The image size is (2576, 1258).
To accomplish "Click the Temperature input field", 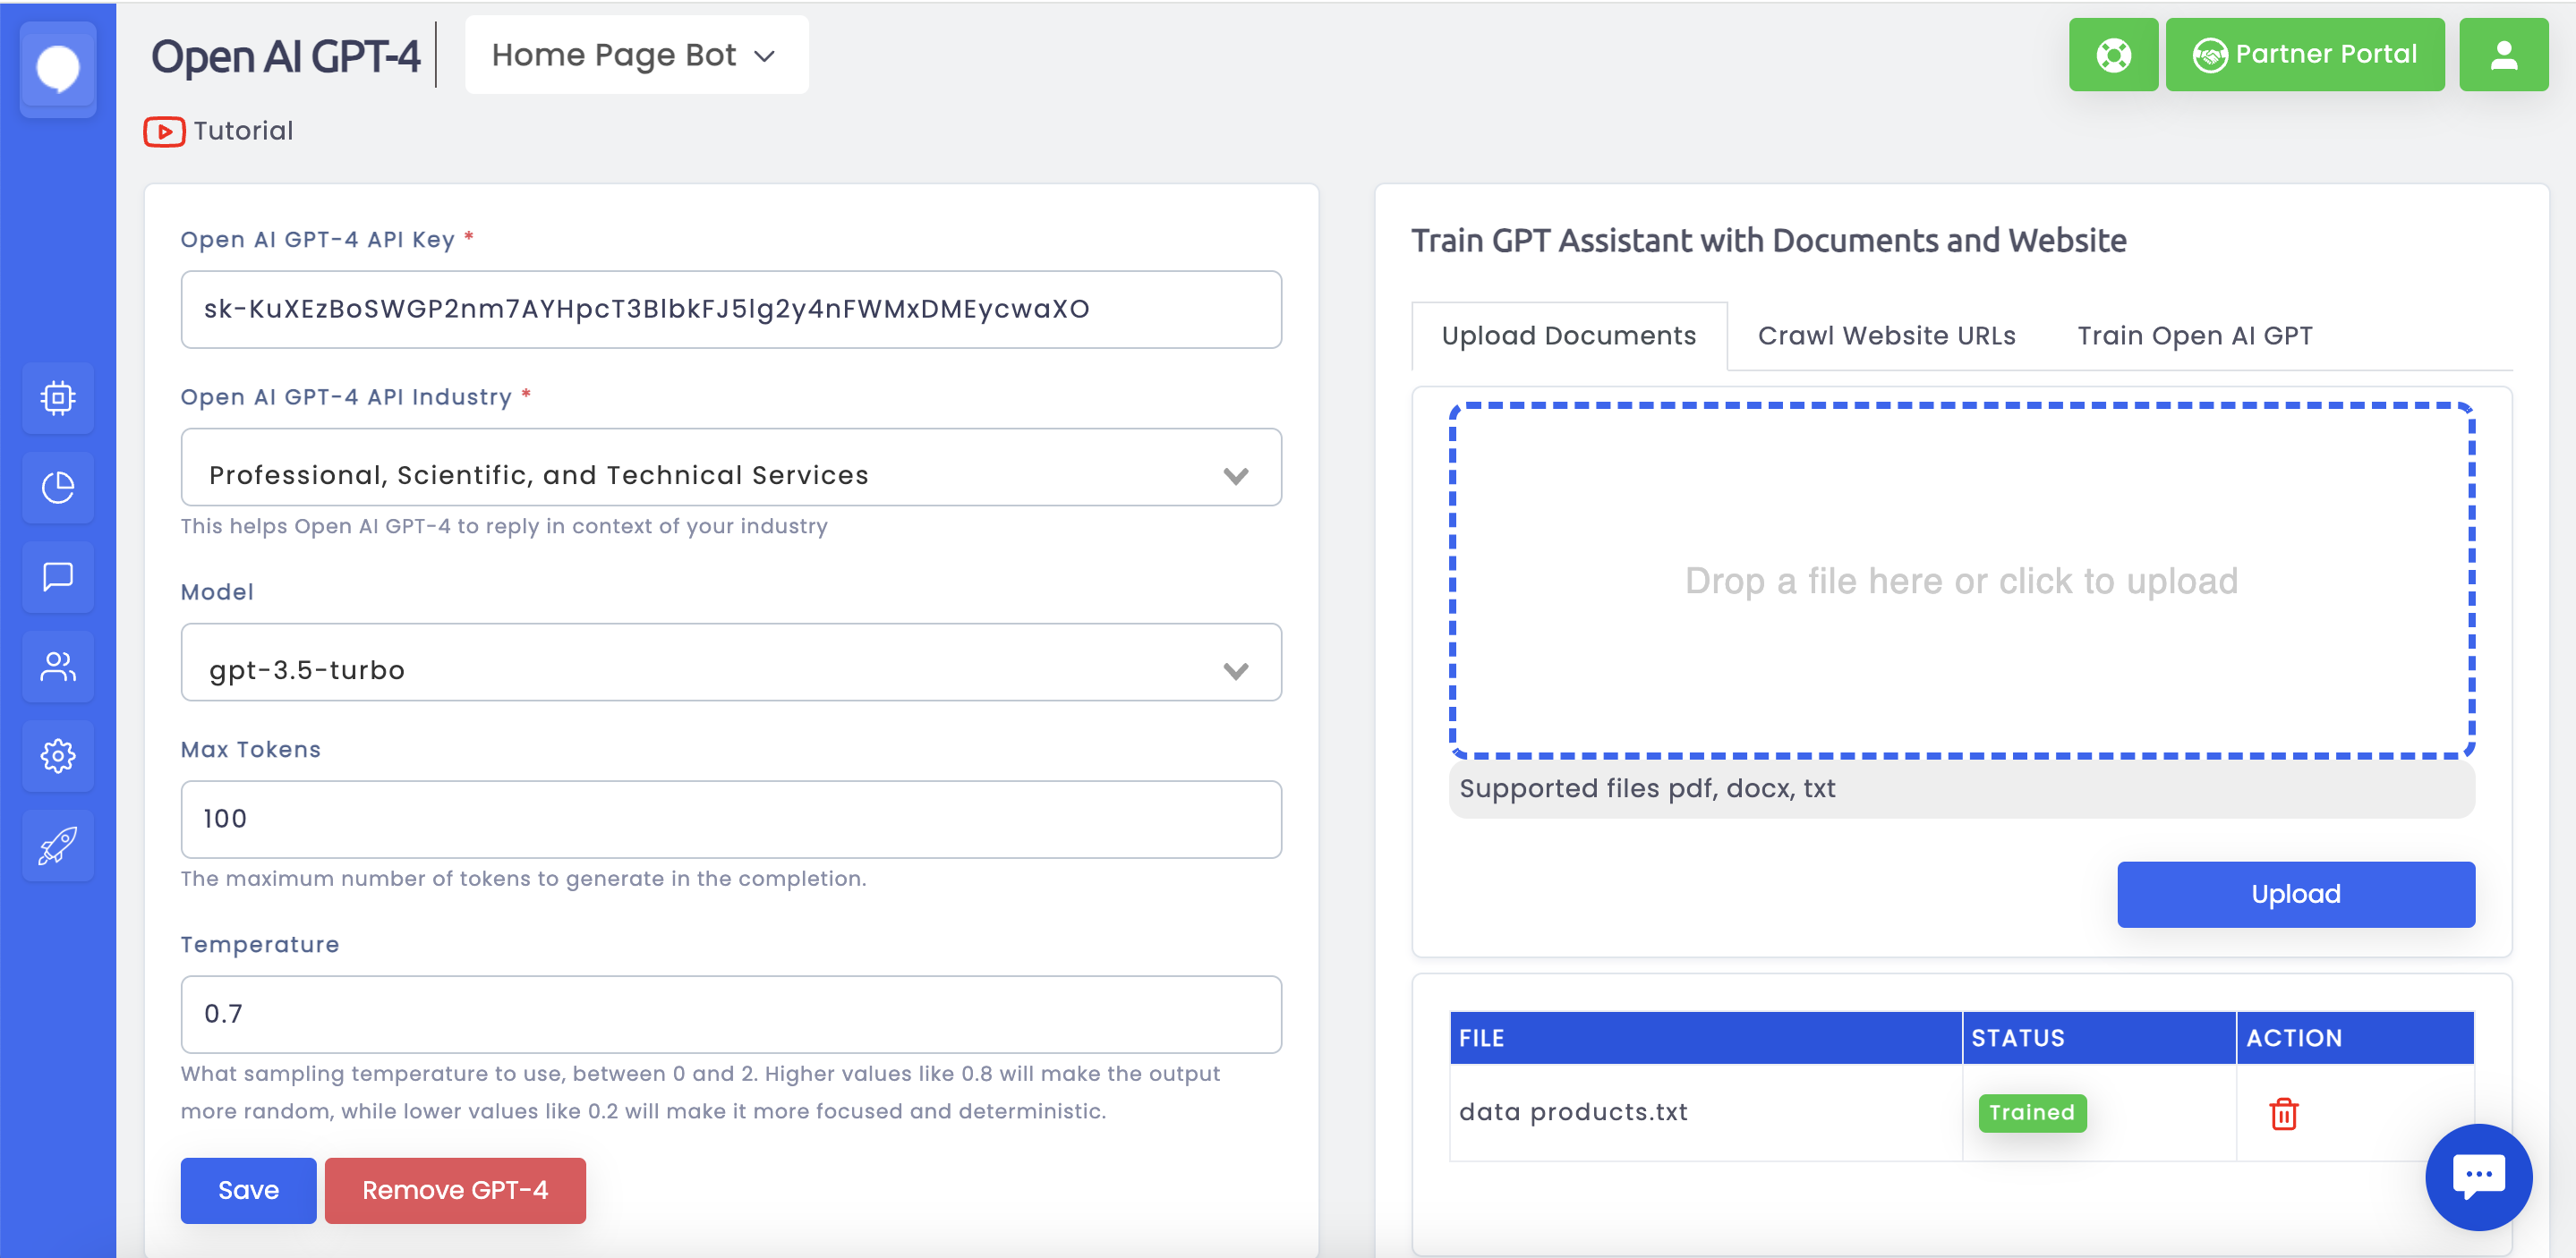I will click(x=731, y=1015).
